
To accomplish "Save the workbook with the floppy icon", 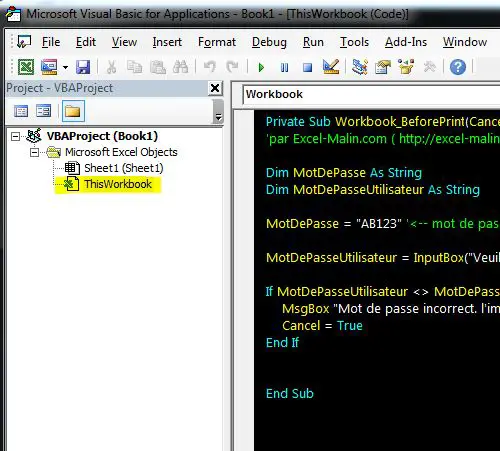I will [83, 67].
